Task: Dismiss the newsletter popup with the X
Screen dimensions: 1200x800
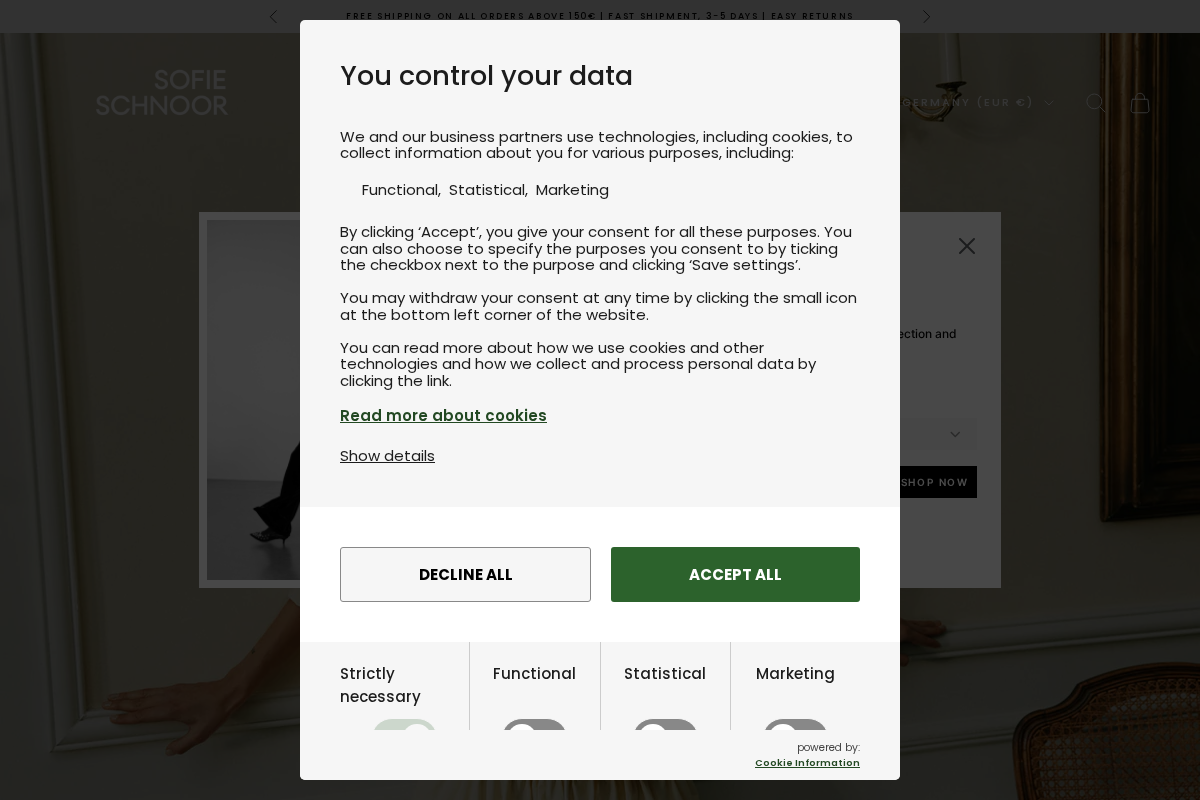Action: click(967, 246)
